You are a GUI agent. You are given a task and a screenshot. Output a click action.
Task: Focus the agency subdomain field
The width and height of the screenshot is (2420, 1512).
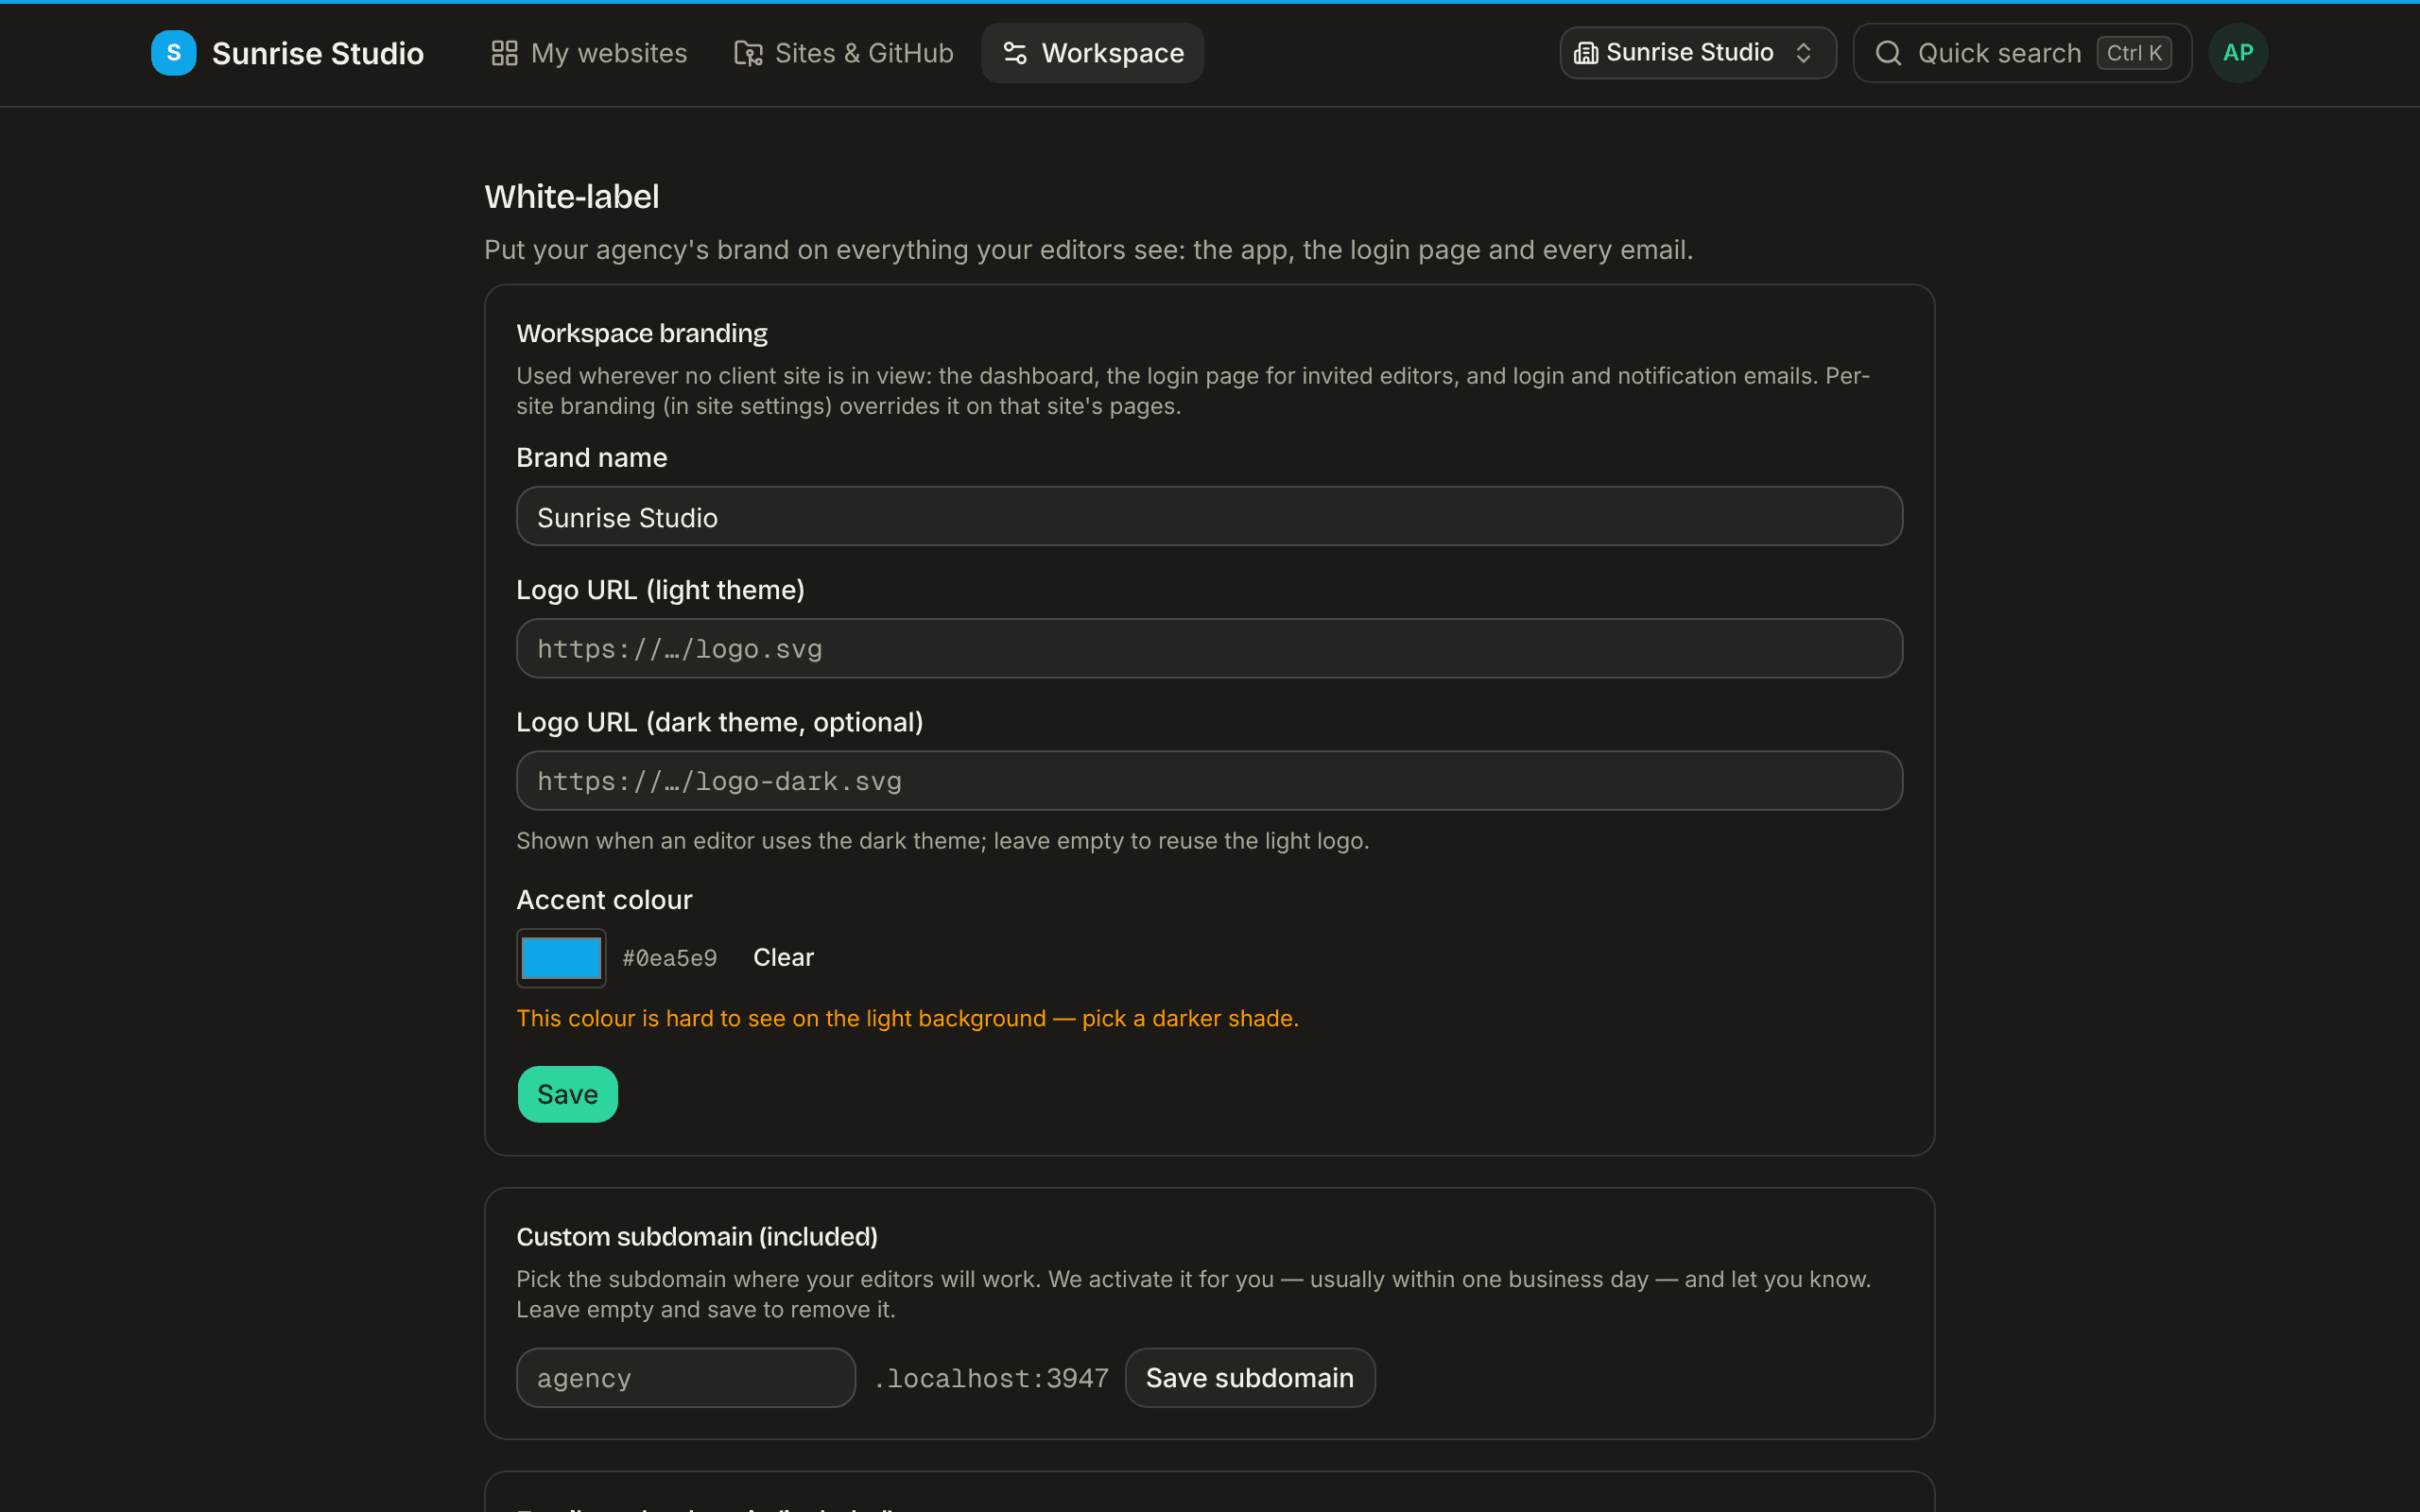coord(686,1378)
